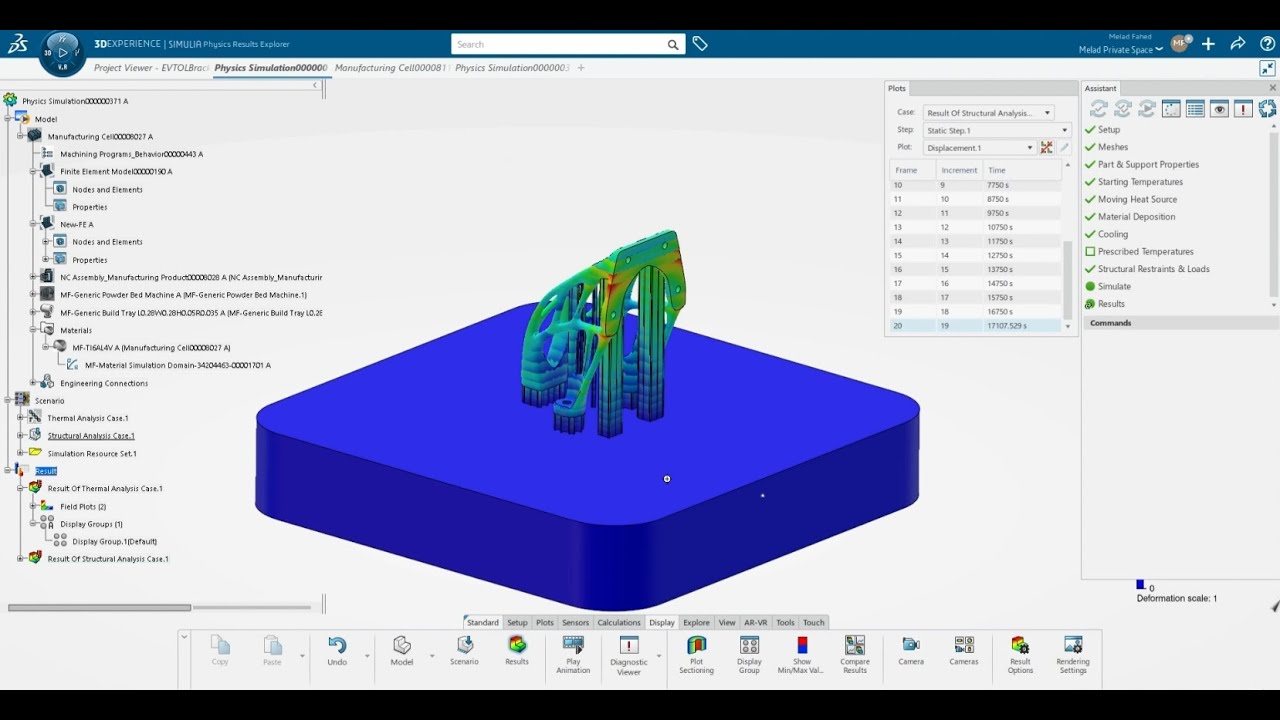Click the eye visibility icon in Assistant toolbar
This screenshot has height=720, width=1280.
click(x=1219, y=109)
